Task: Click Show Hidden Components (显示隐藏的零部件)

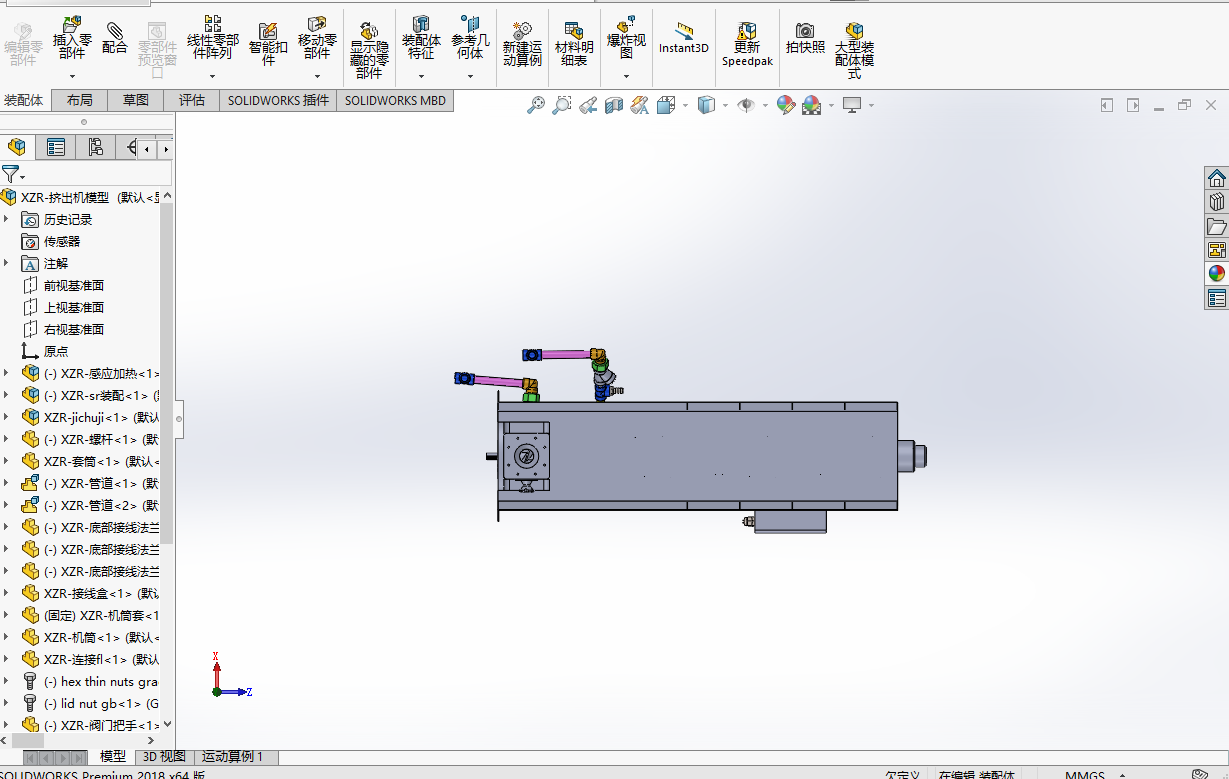Action: [x=369, y=49]
